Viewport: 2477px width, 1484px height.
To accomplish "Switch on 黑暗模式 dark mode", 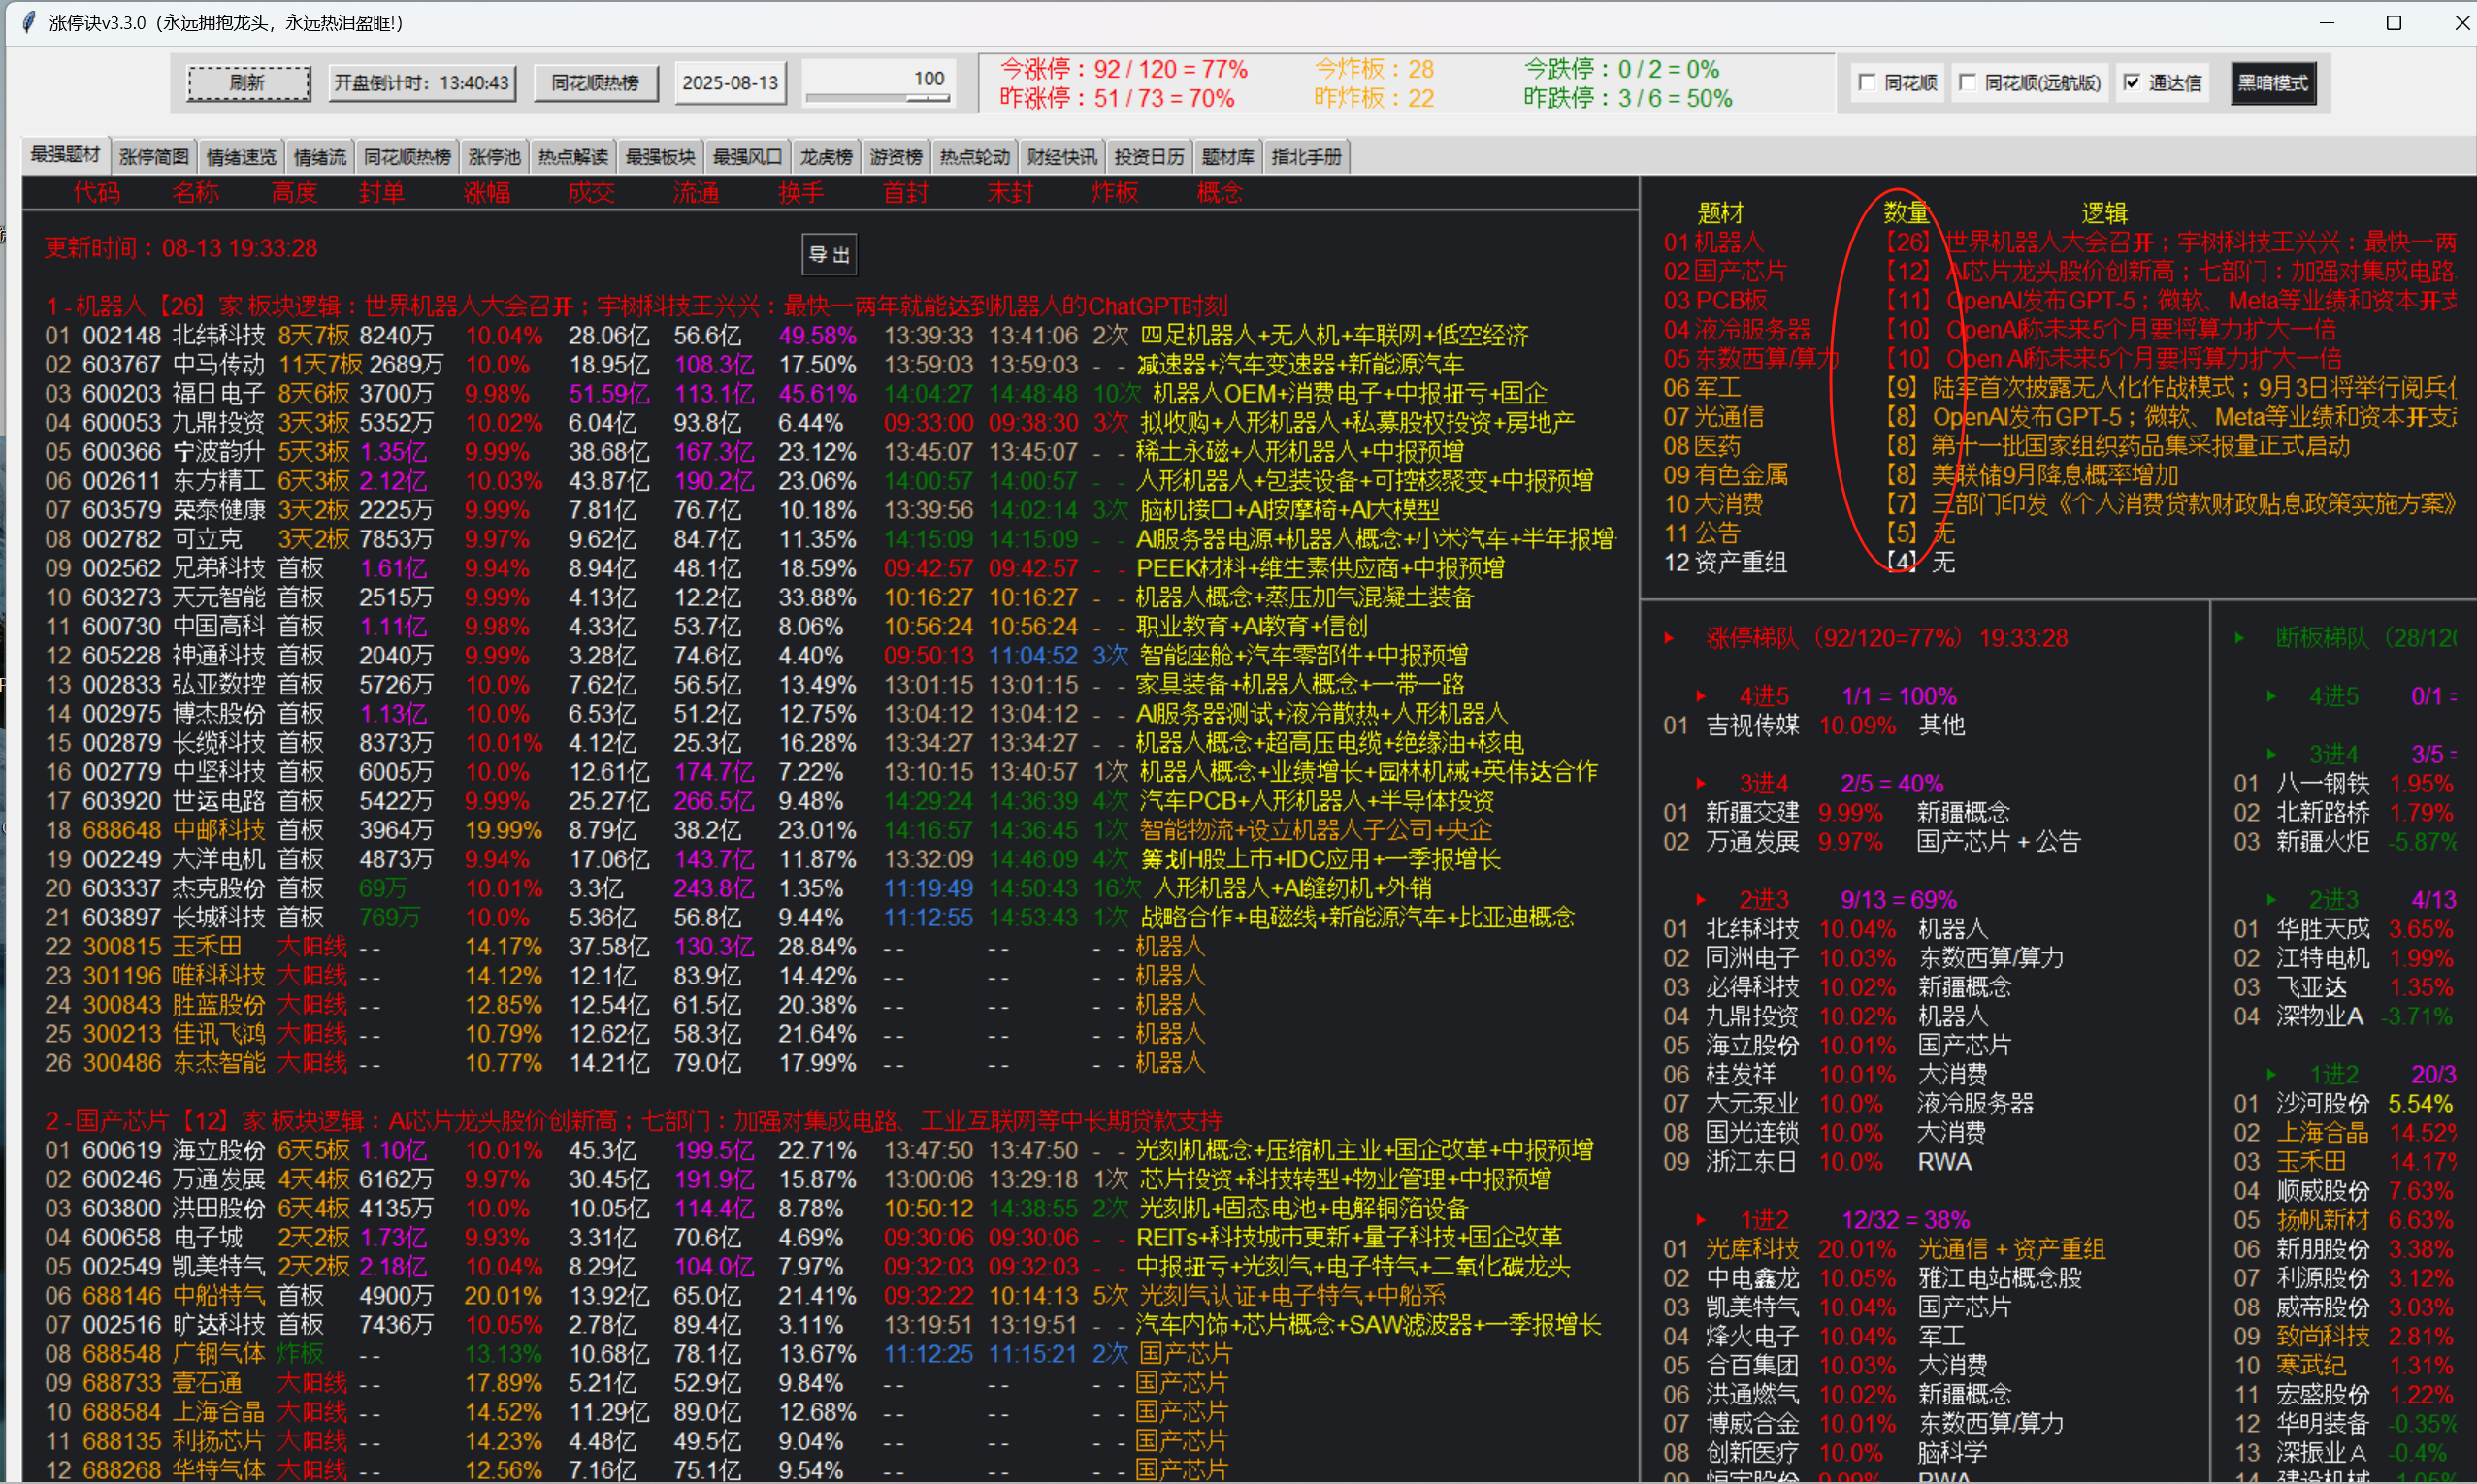I will [2273, 83].
